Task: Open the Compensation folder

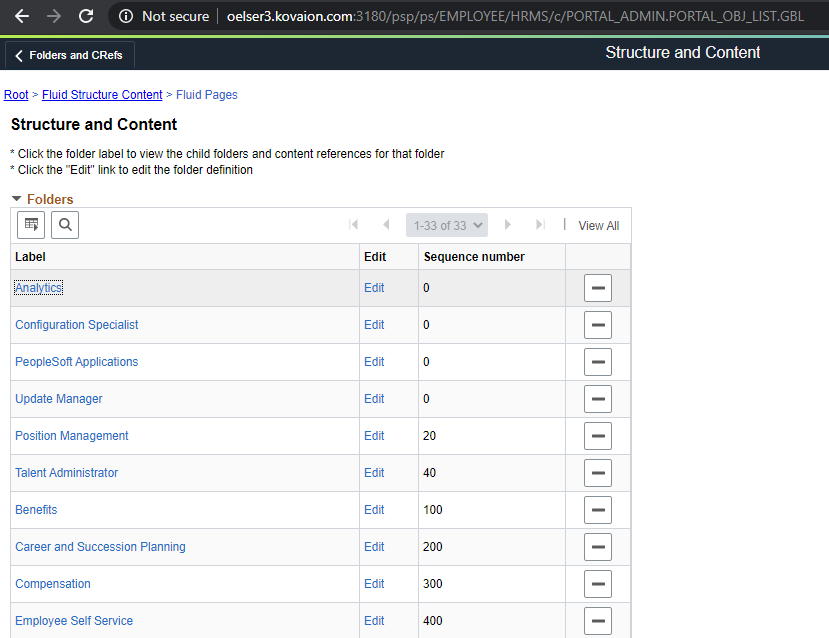Action: [53, 584]
